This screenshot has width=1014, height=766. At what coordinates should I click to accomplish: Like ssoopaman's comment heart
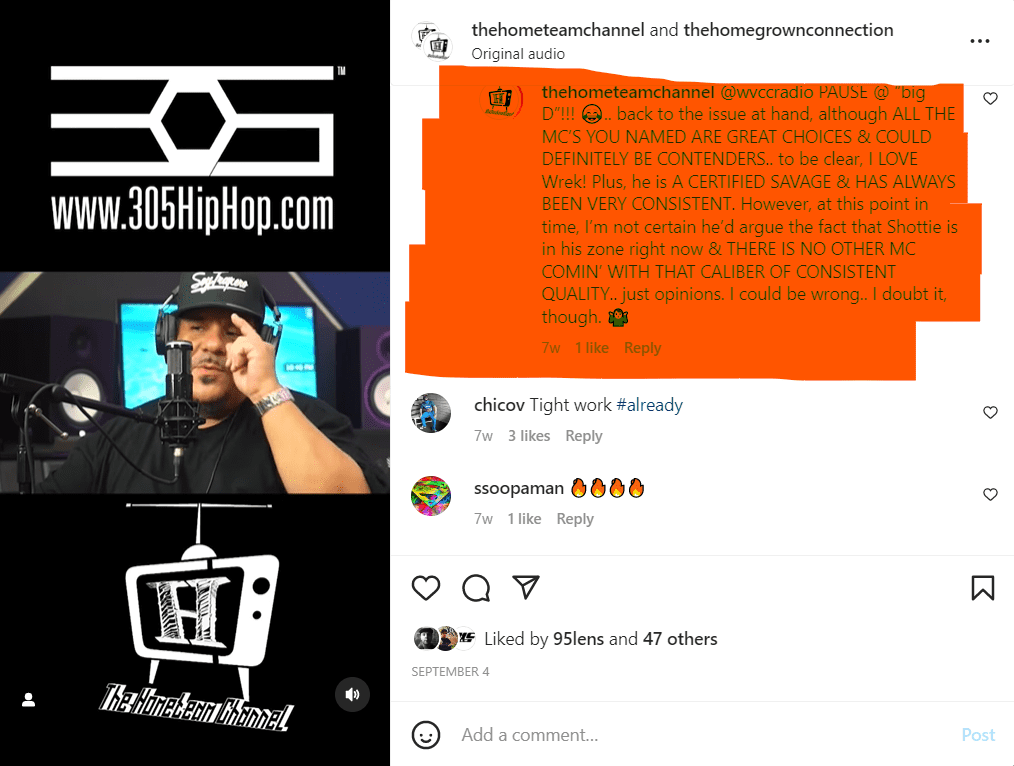click(990, 495)
